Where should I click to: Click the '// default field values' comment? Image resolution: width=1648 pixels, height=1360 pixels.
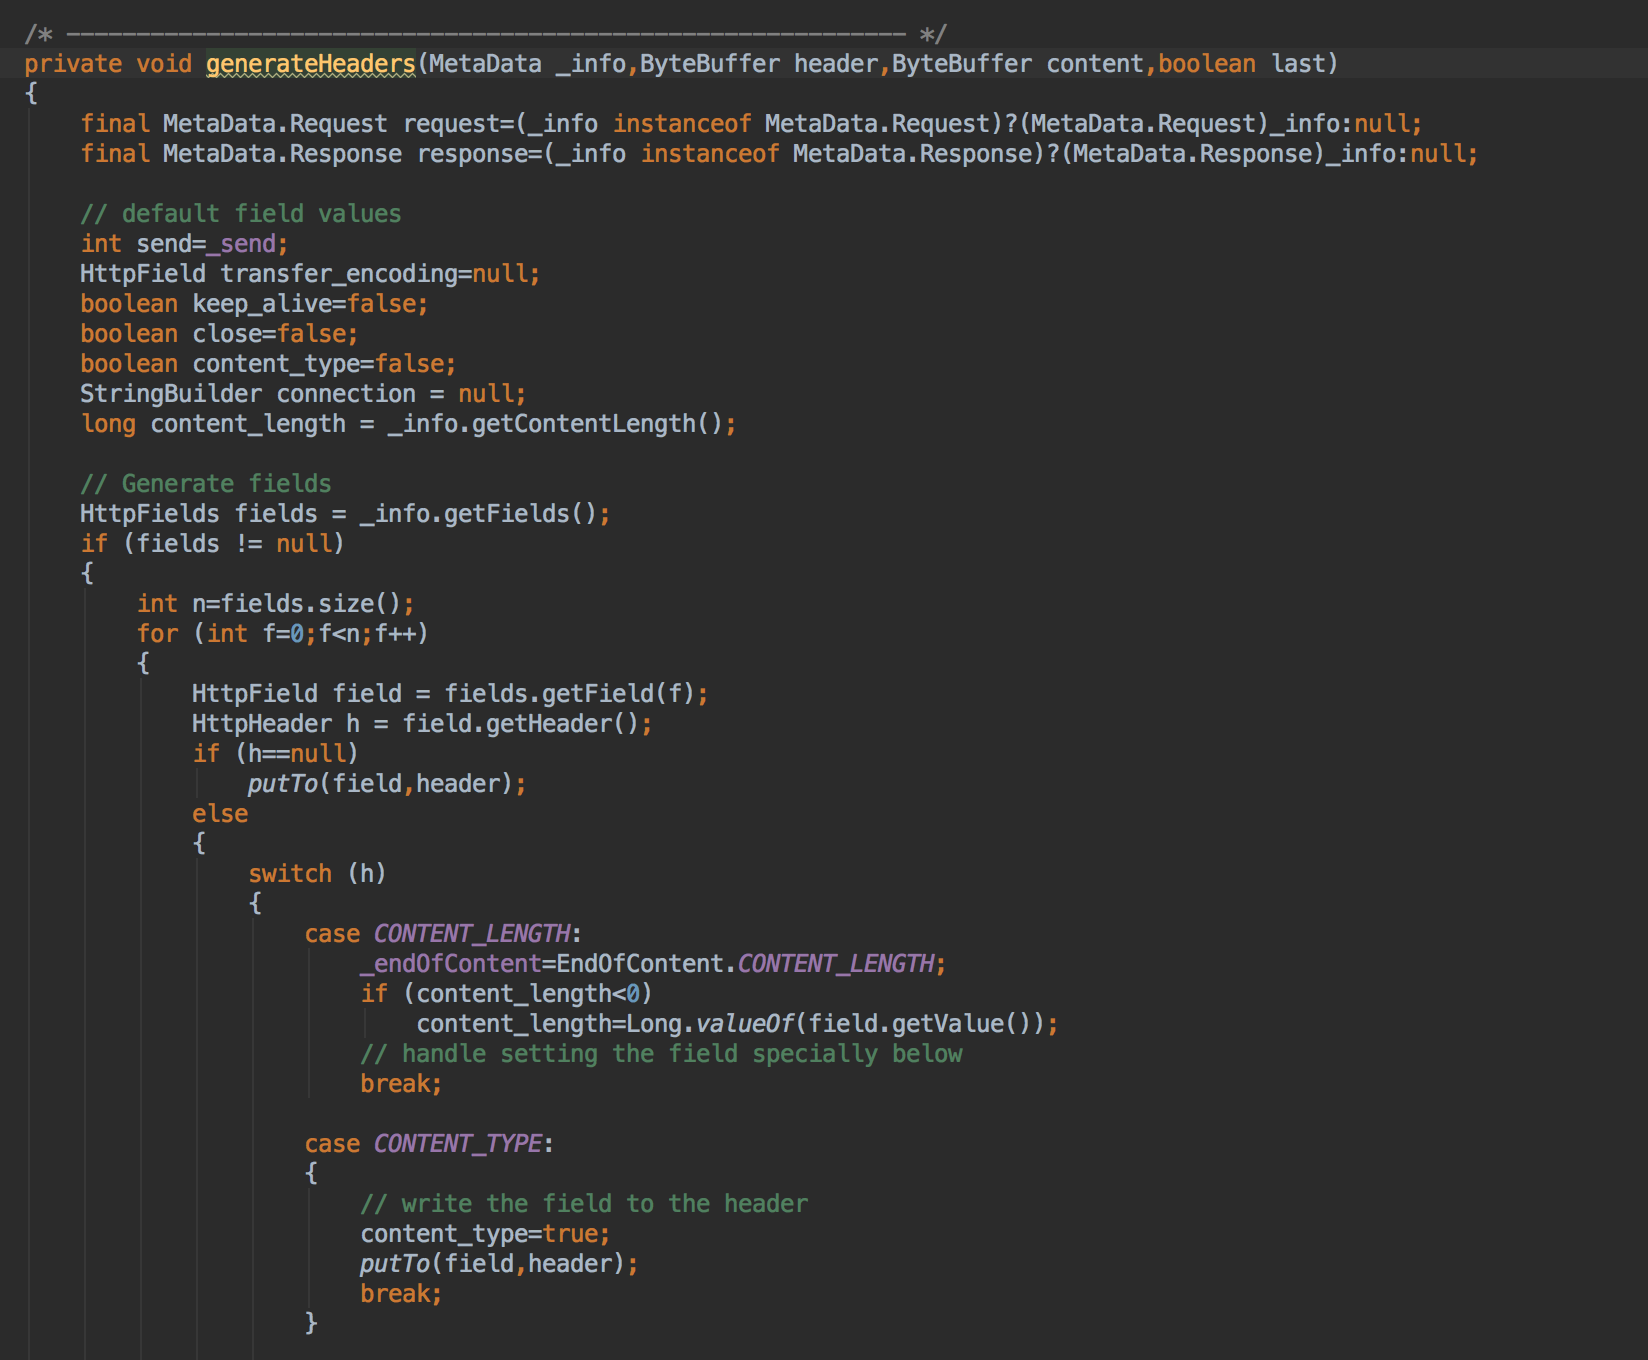241,214
